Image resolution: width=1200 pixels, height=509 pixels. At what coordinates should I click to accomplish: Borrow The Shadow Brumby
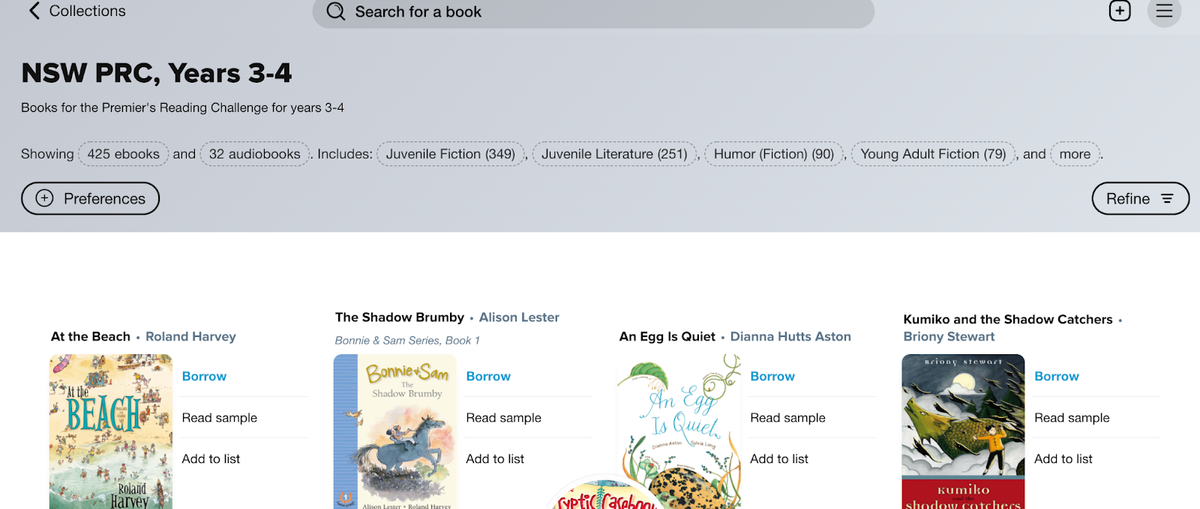tap(488, 376)
